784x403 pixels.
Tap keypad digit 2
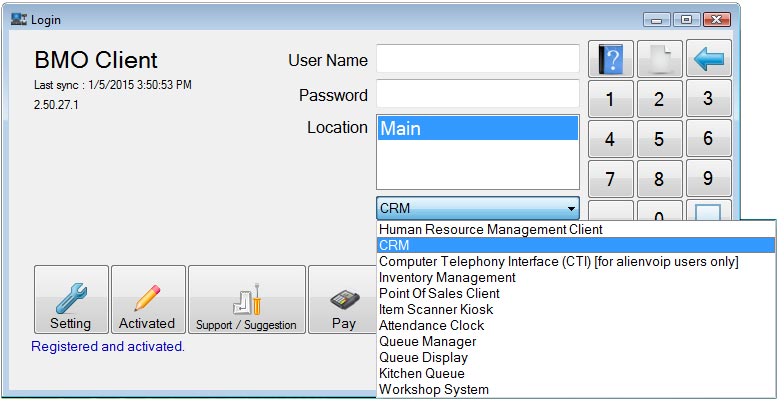pyautogui.click(x=660, y=98)
